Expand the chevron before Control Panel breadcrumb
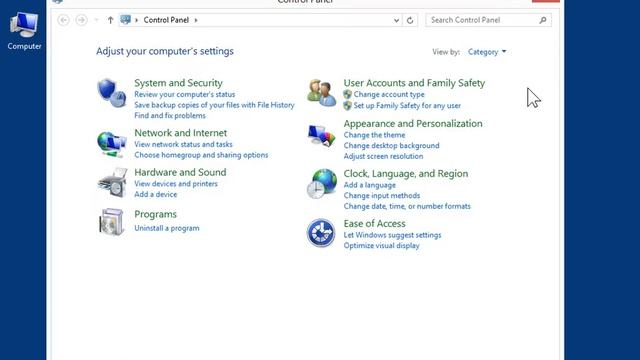The height and width of the screenshot is (360, 640). pyautogui.click(x=136, y=20)
